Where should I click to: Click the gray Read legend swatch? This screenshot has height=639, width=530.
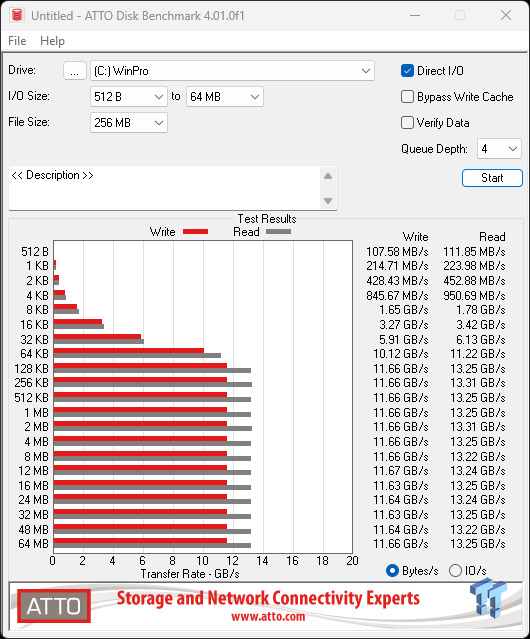pyautogui.click(x=278, y=231)
